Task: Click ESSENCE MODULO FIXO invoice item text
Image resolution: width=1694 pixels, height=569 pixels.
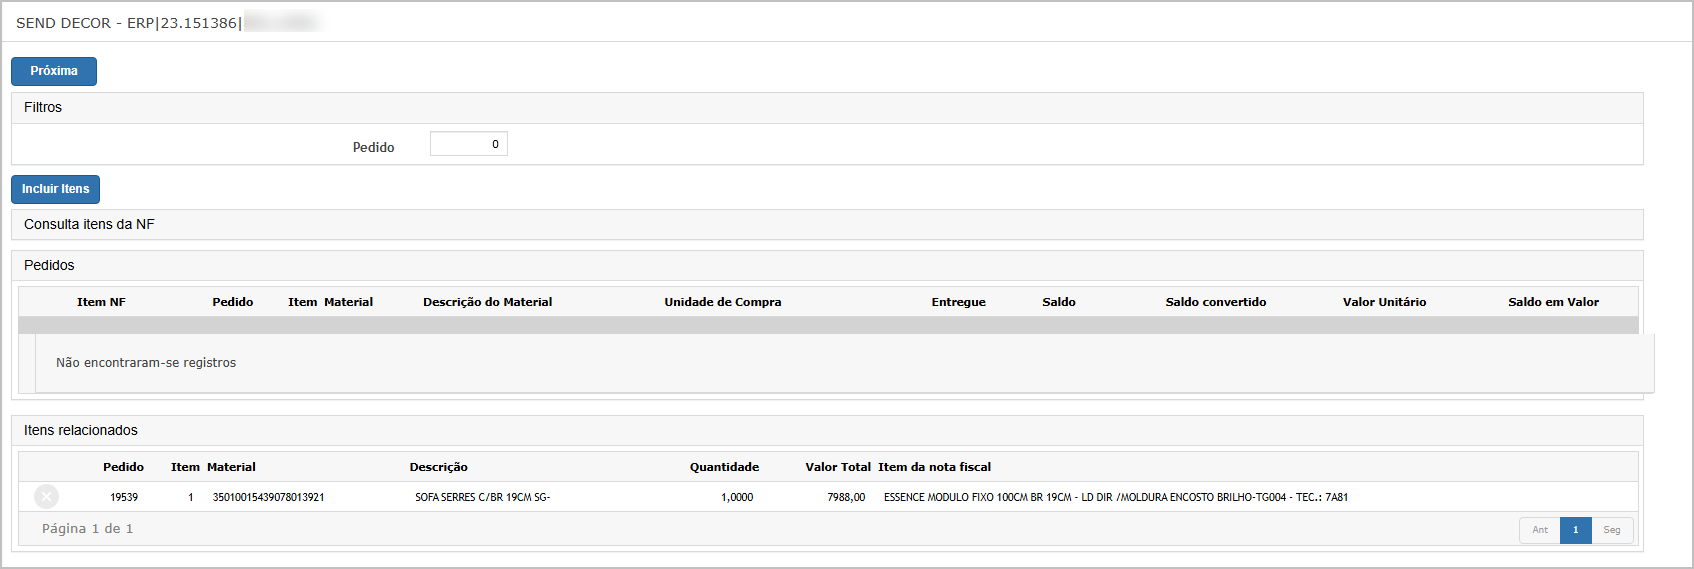Action: tap(1116, 497)
